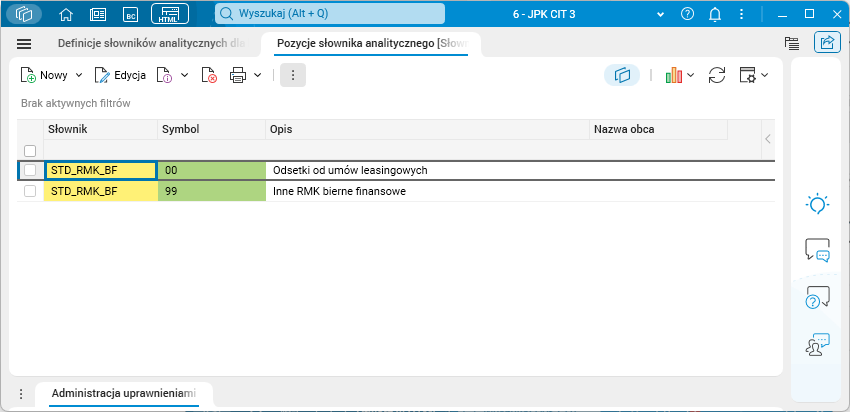
Task: Toggle the select-all checkbox under header
Action: click(x=30, y=150)
